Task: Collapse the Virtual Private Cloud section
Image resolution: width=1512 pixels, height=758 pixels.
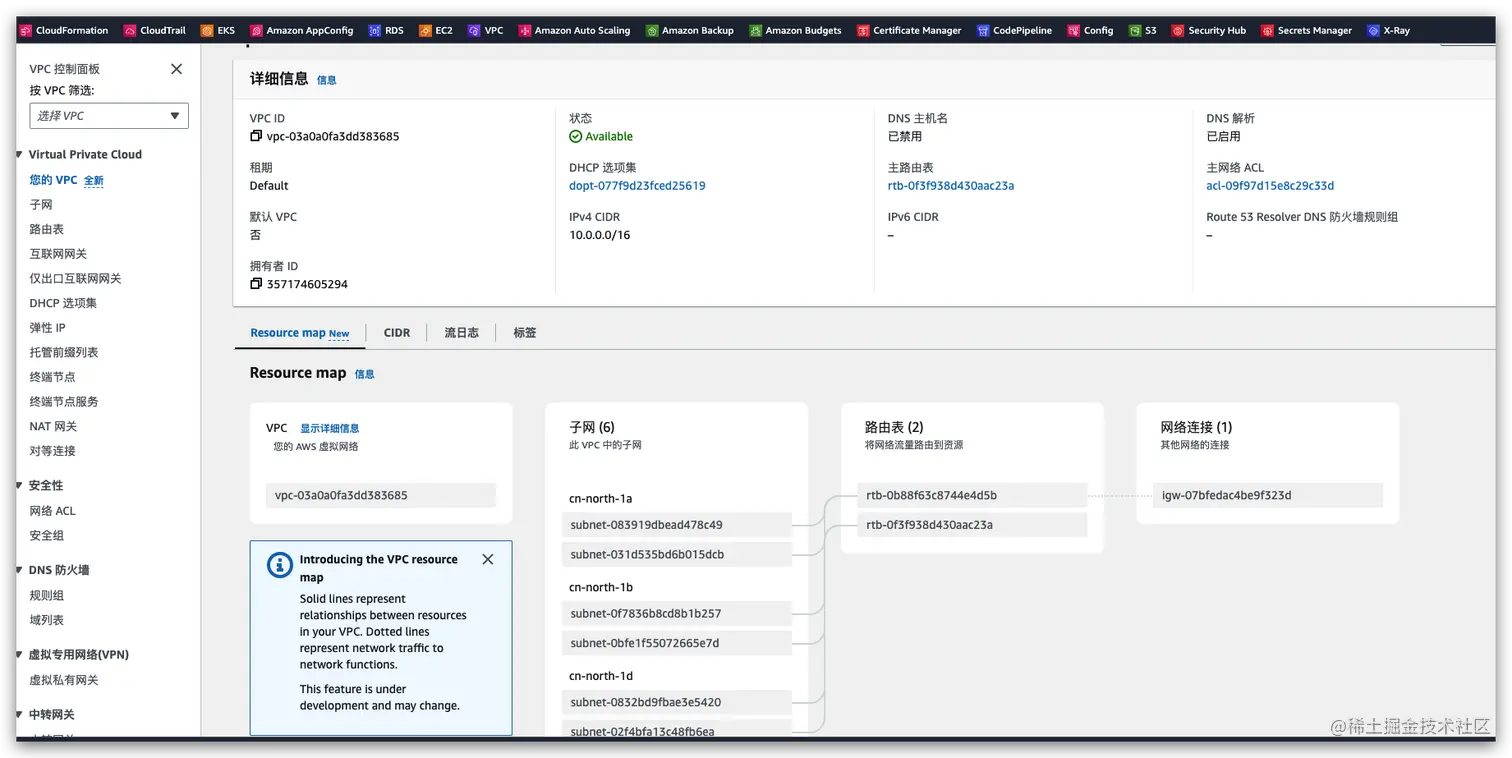Action: (19, 154)
